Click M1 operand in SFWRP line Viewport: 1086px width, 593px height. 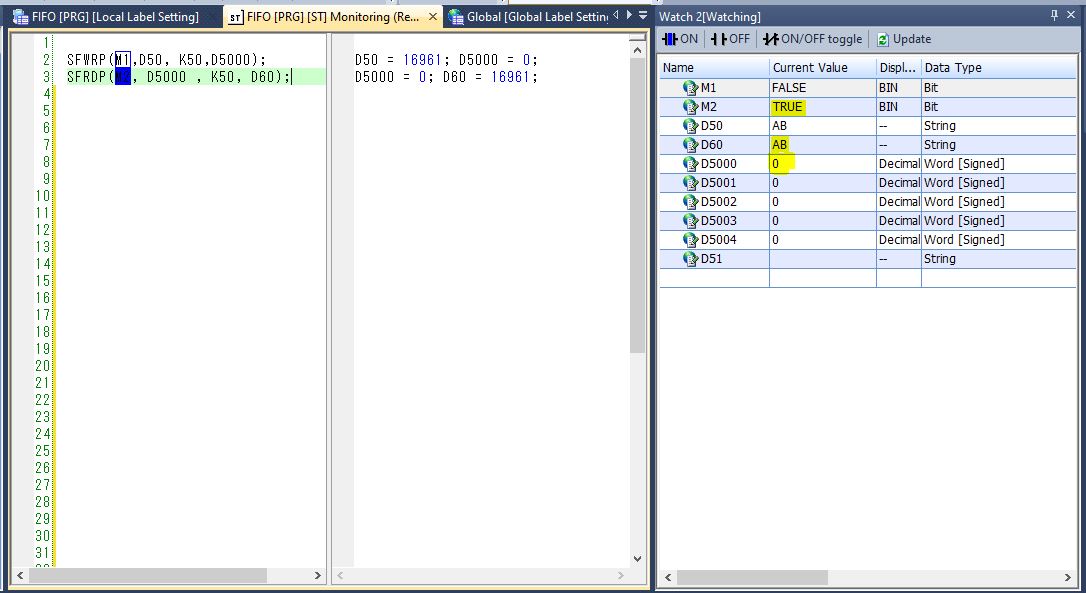pos(123,60)
